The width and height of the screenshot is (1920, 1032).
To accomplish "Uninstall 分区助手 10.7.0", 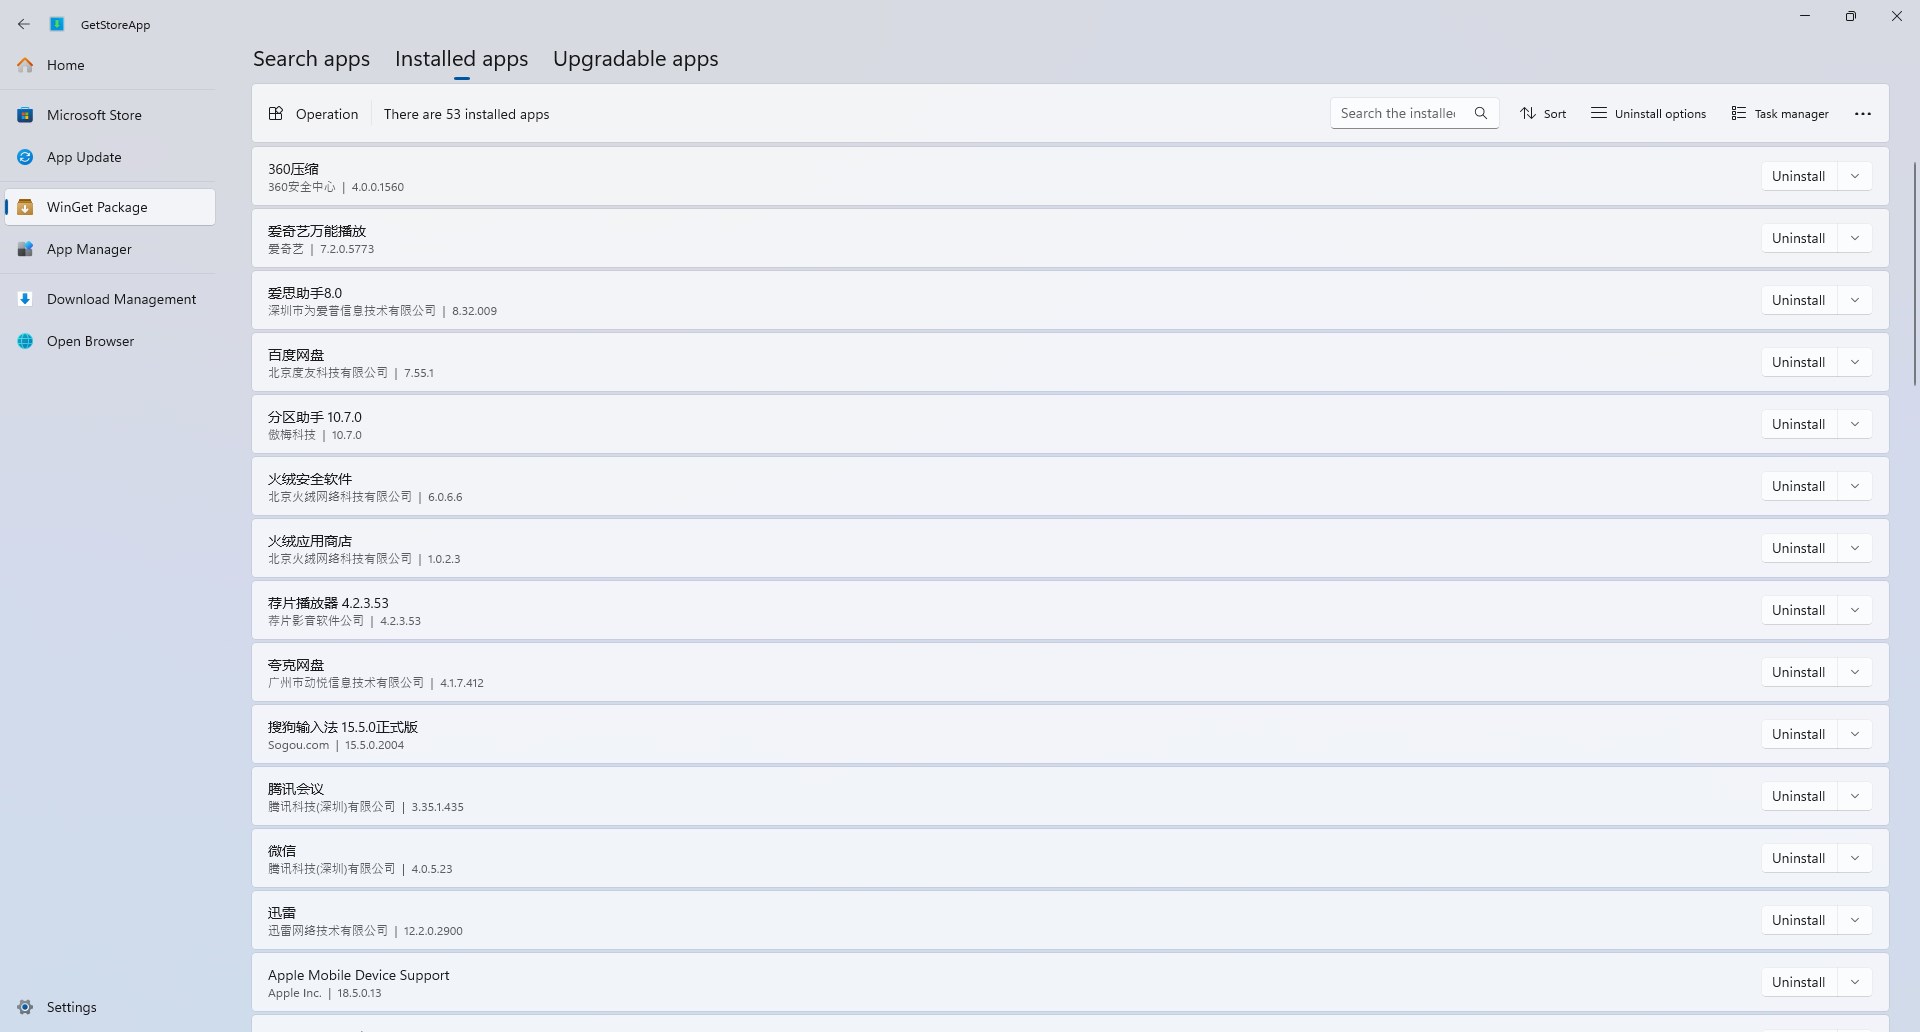I will point(1799,424).
